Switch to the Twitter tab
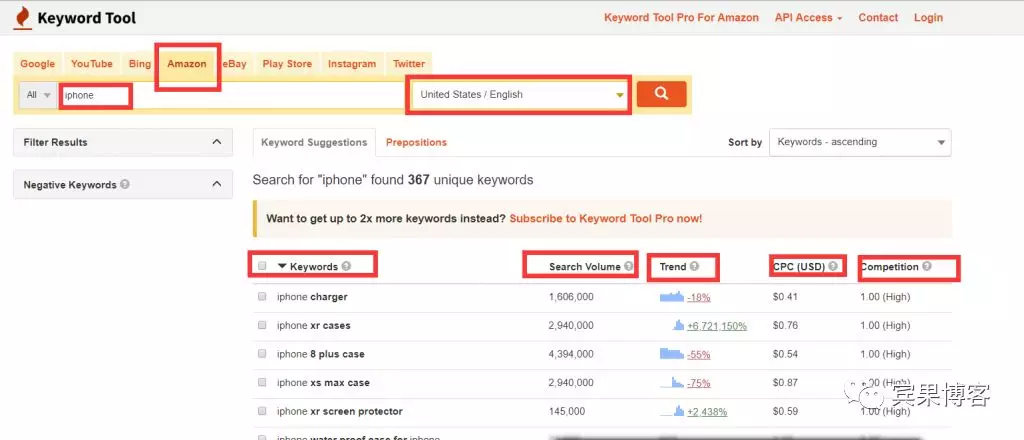1024x440 pixels. click(x=409, y=63)
